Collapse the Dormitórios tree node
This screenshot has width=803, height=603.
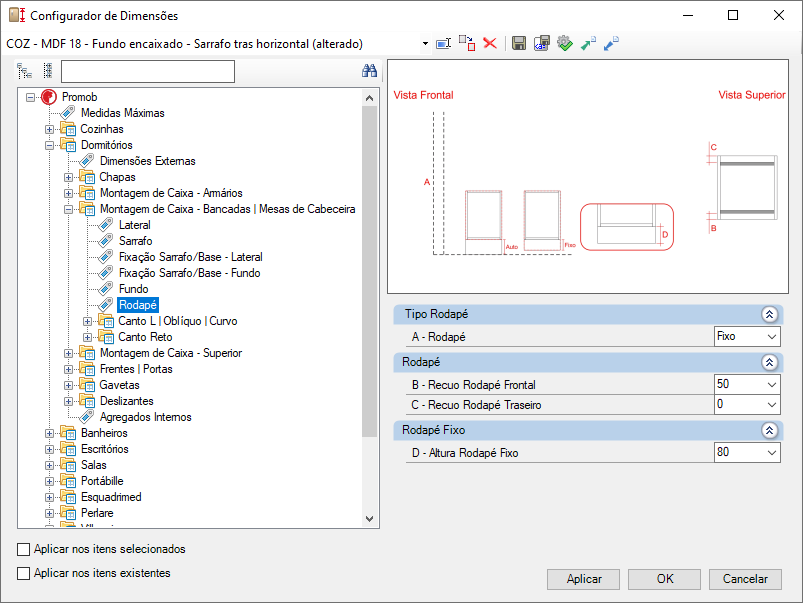(49, 145)
